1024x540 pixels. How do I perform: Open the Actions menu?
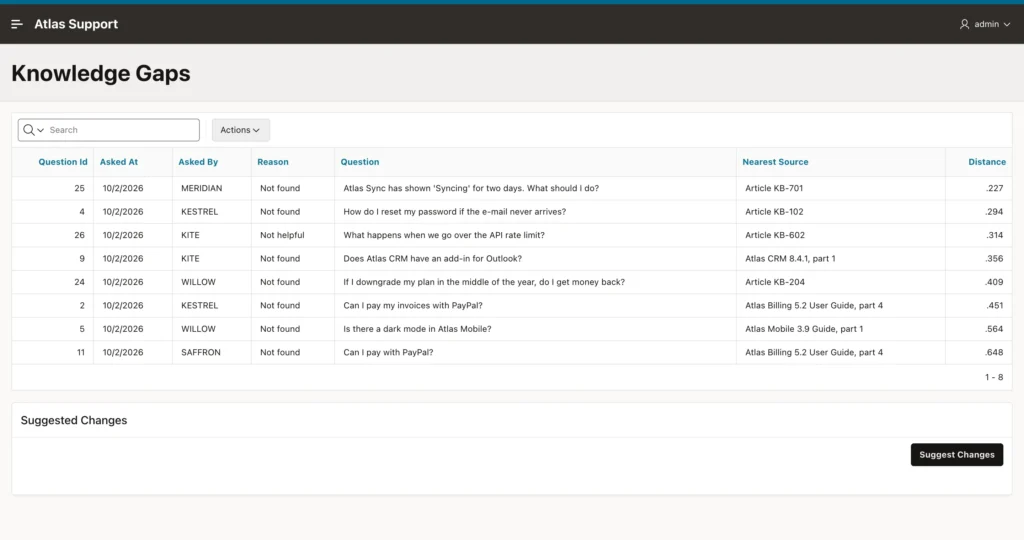(x=240, y=130)
